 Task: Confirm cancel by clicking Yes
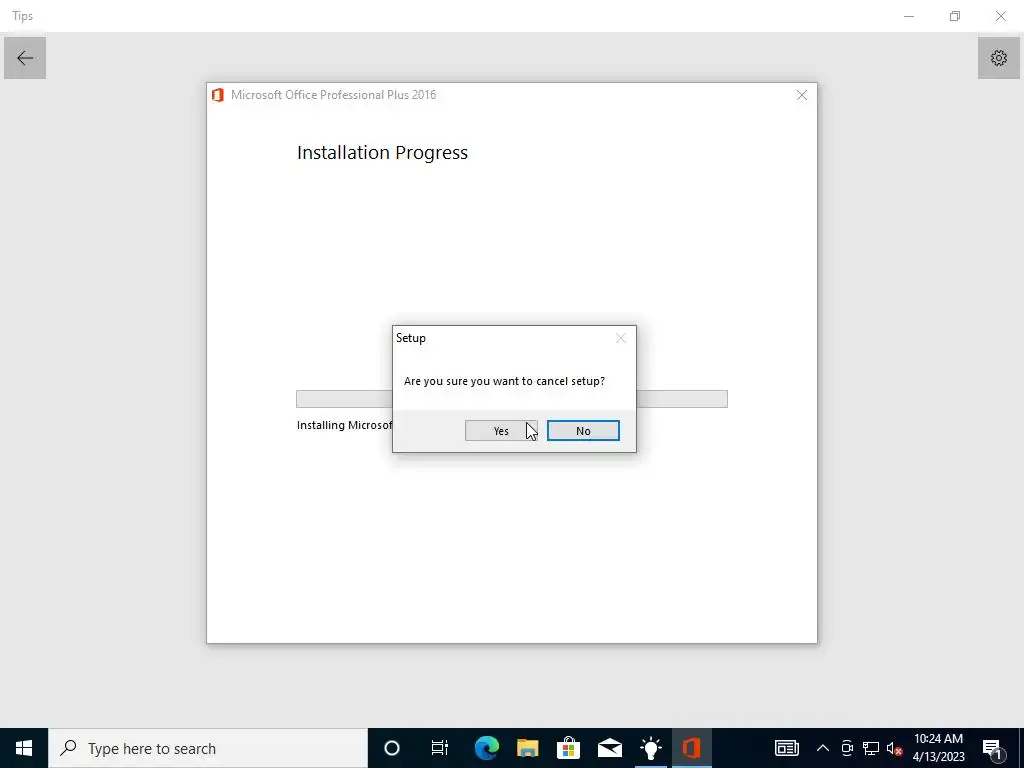(x=501, y=430)
